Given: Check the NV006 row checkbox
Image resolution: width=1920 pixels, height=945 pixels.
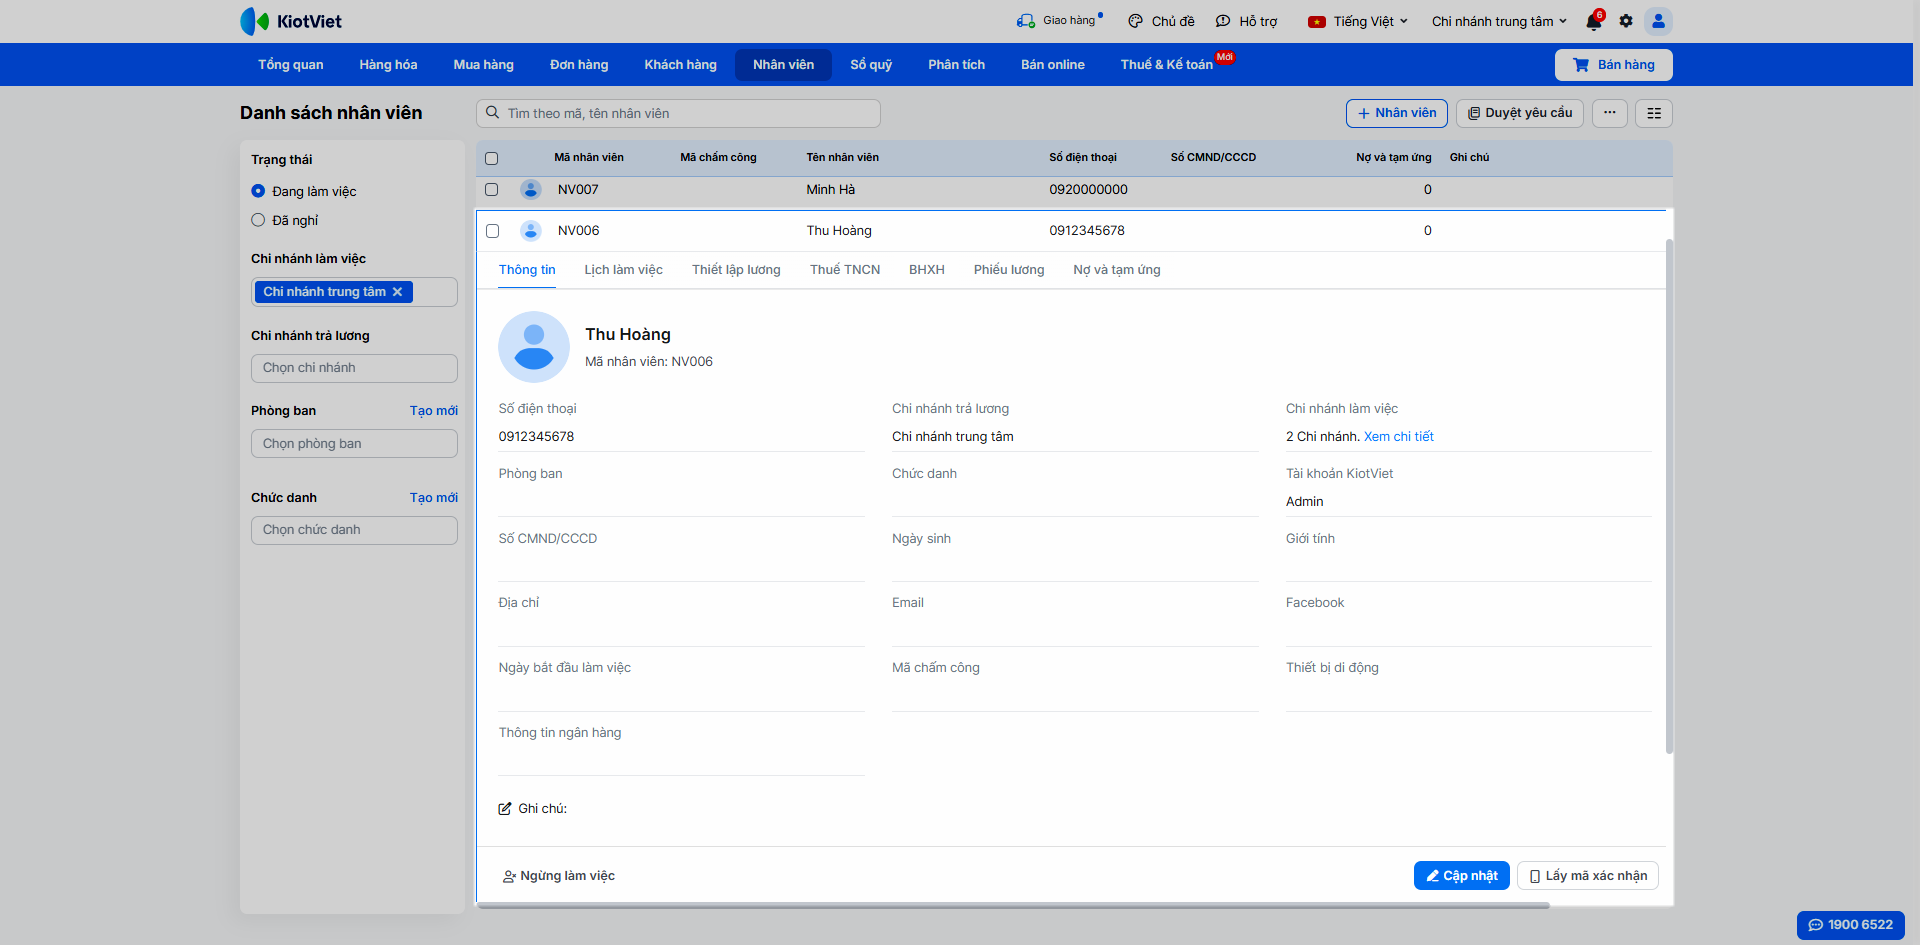Looking at the screenshot, I should click(x=492, y=231).
